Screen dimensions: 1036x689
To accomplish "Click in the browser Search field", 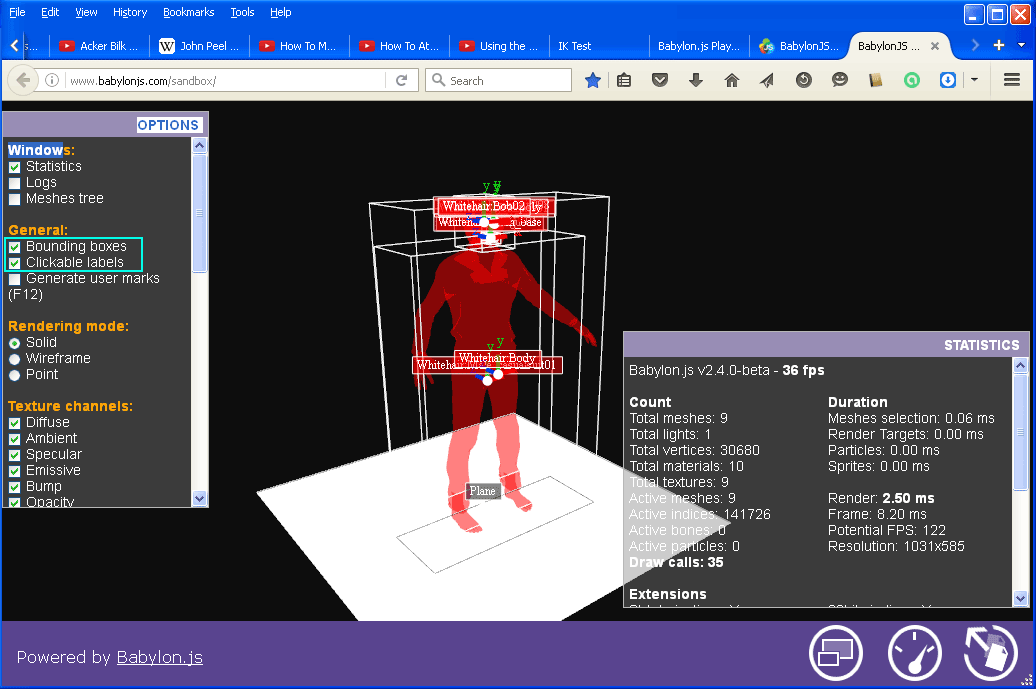I will pyautogui.click(x=498, y=81).
